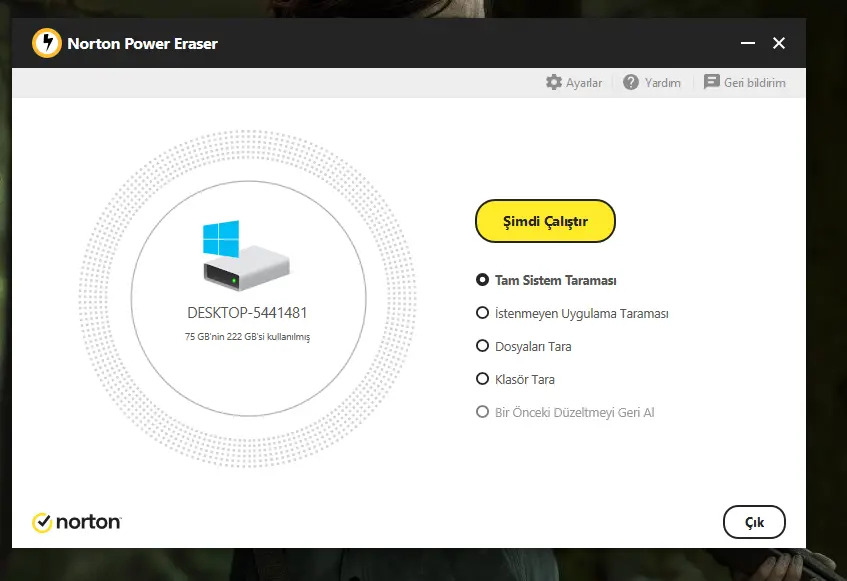This screenshot has height=581, width=847.
Task: Close the Norton Power Eraser window
Action: point(778,43)
